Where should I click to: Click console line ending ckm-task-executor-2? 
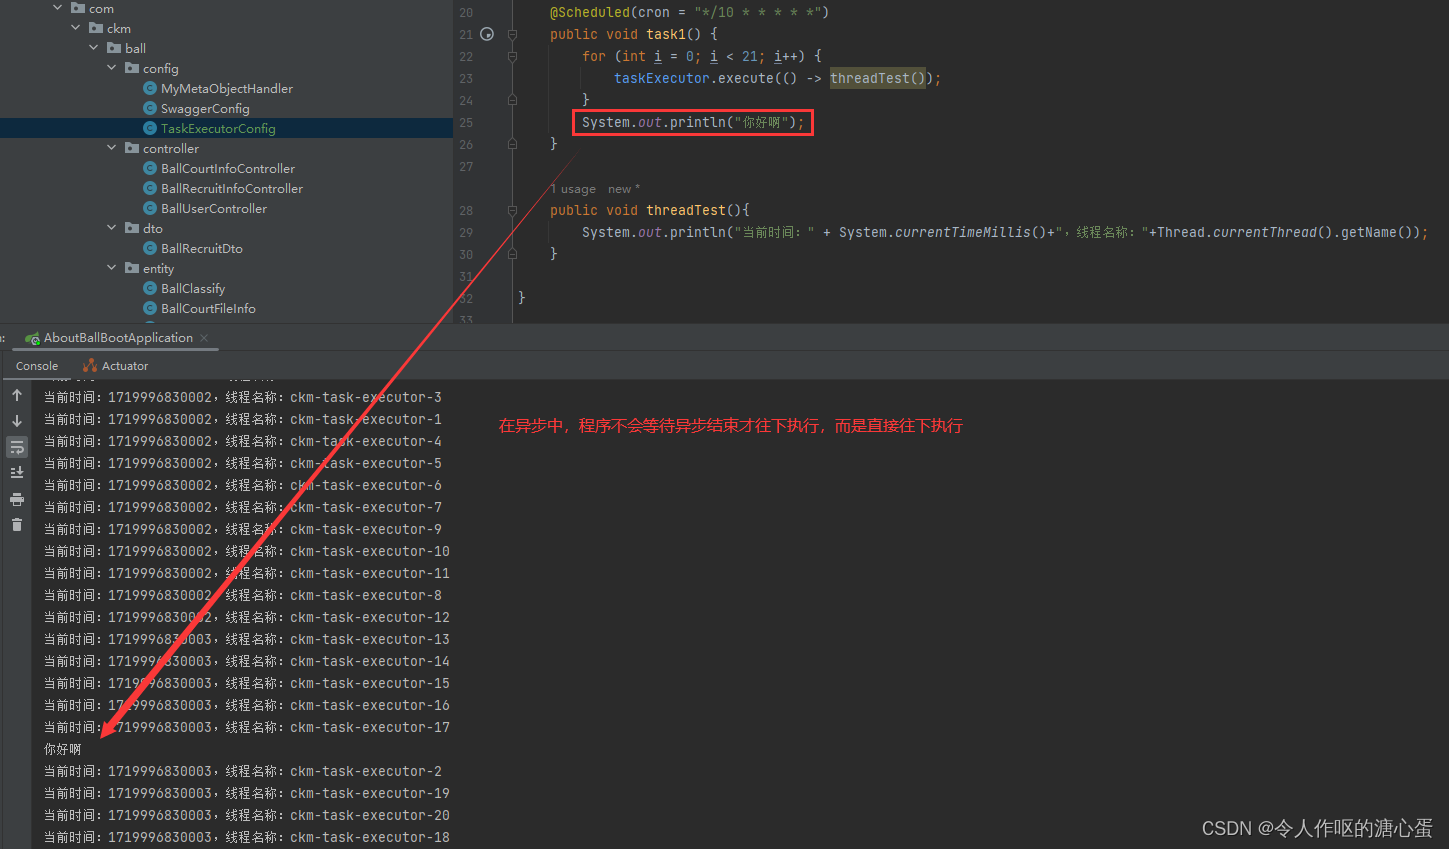(x=243, y=771)
